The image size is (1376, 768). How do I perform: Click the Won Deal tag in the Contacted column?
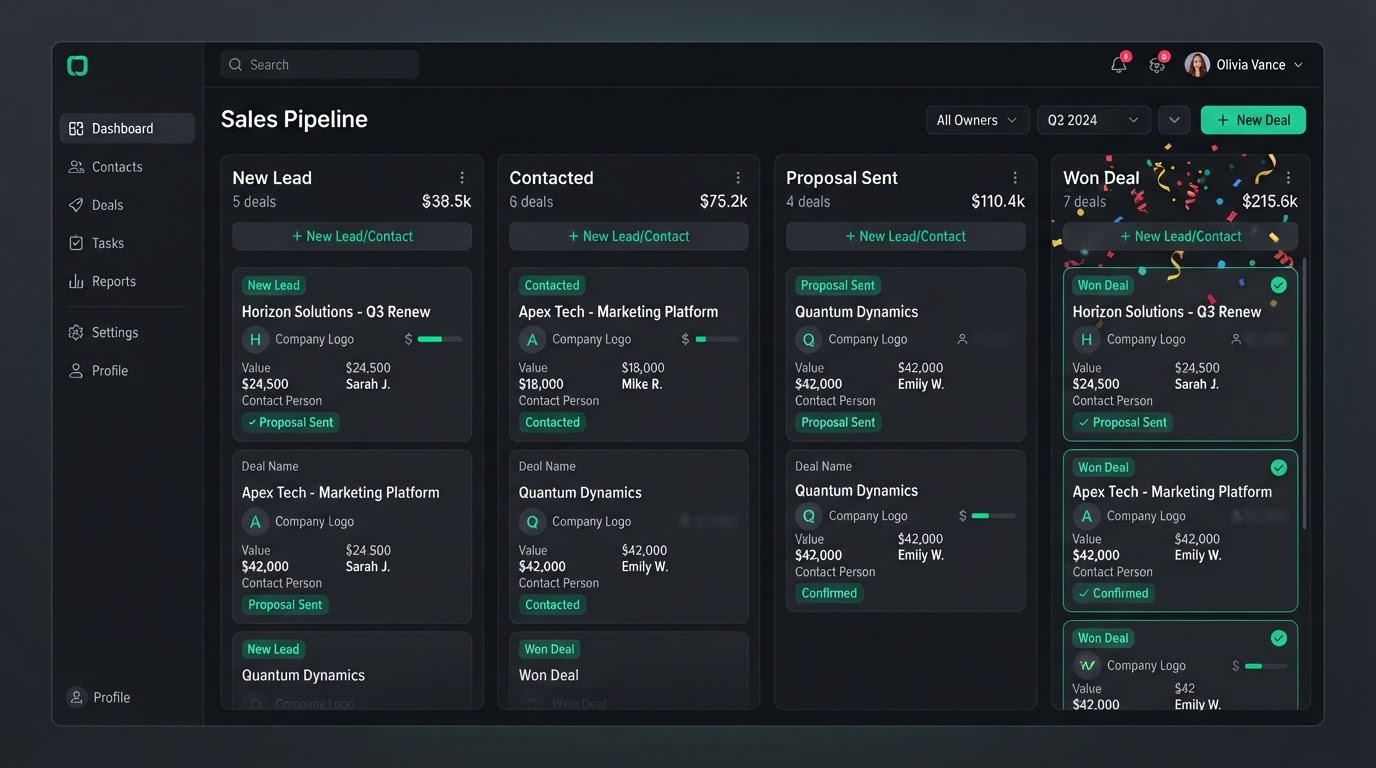pos(550,649)
